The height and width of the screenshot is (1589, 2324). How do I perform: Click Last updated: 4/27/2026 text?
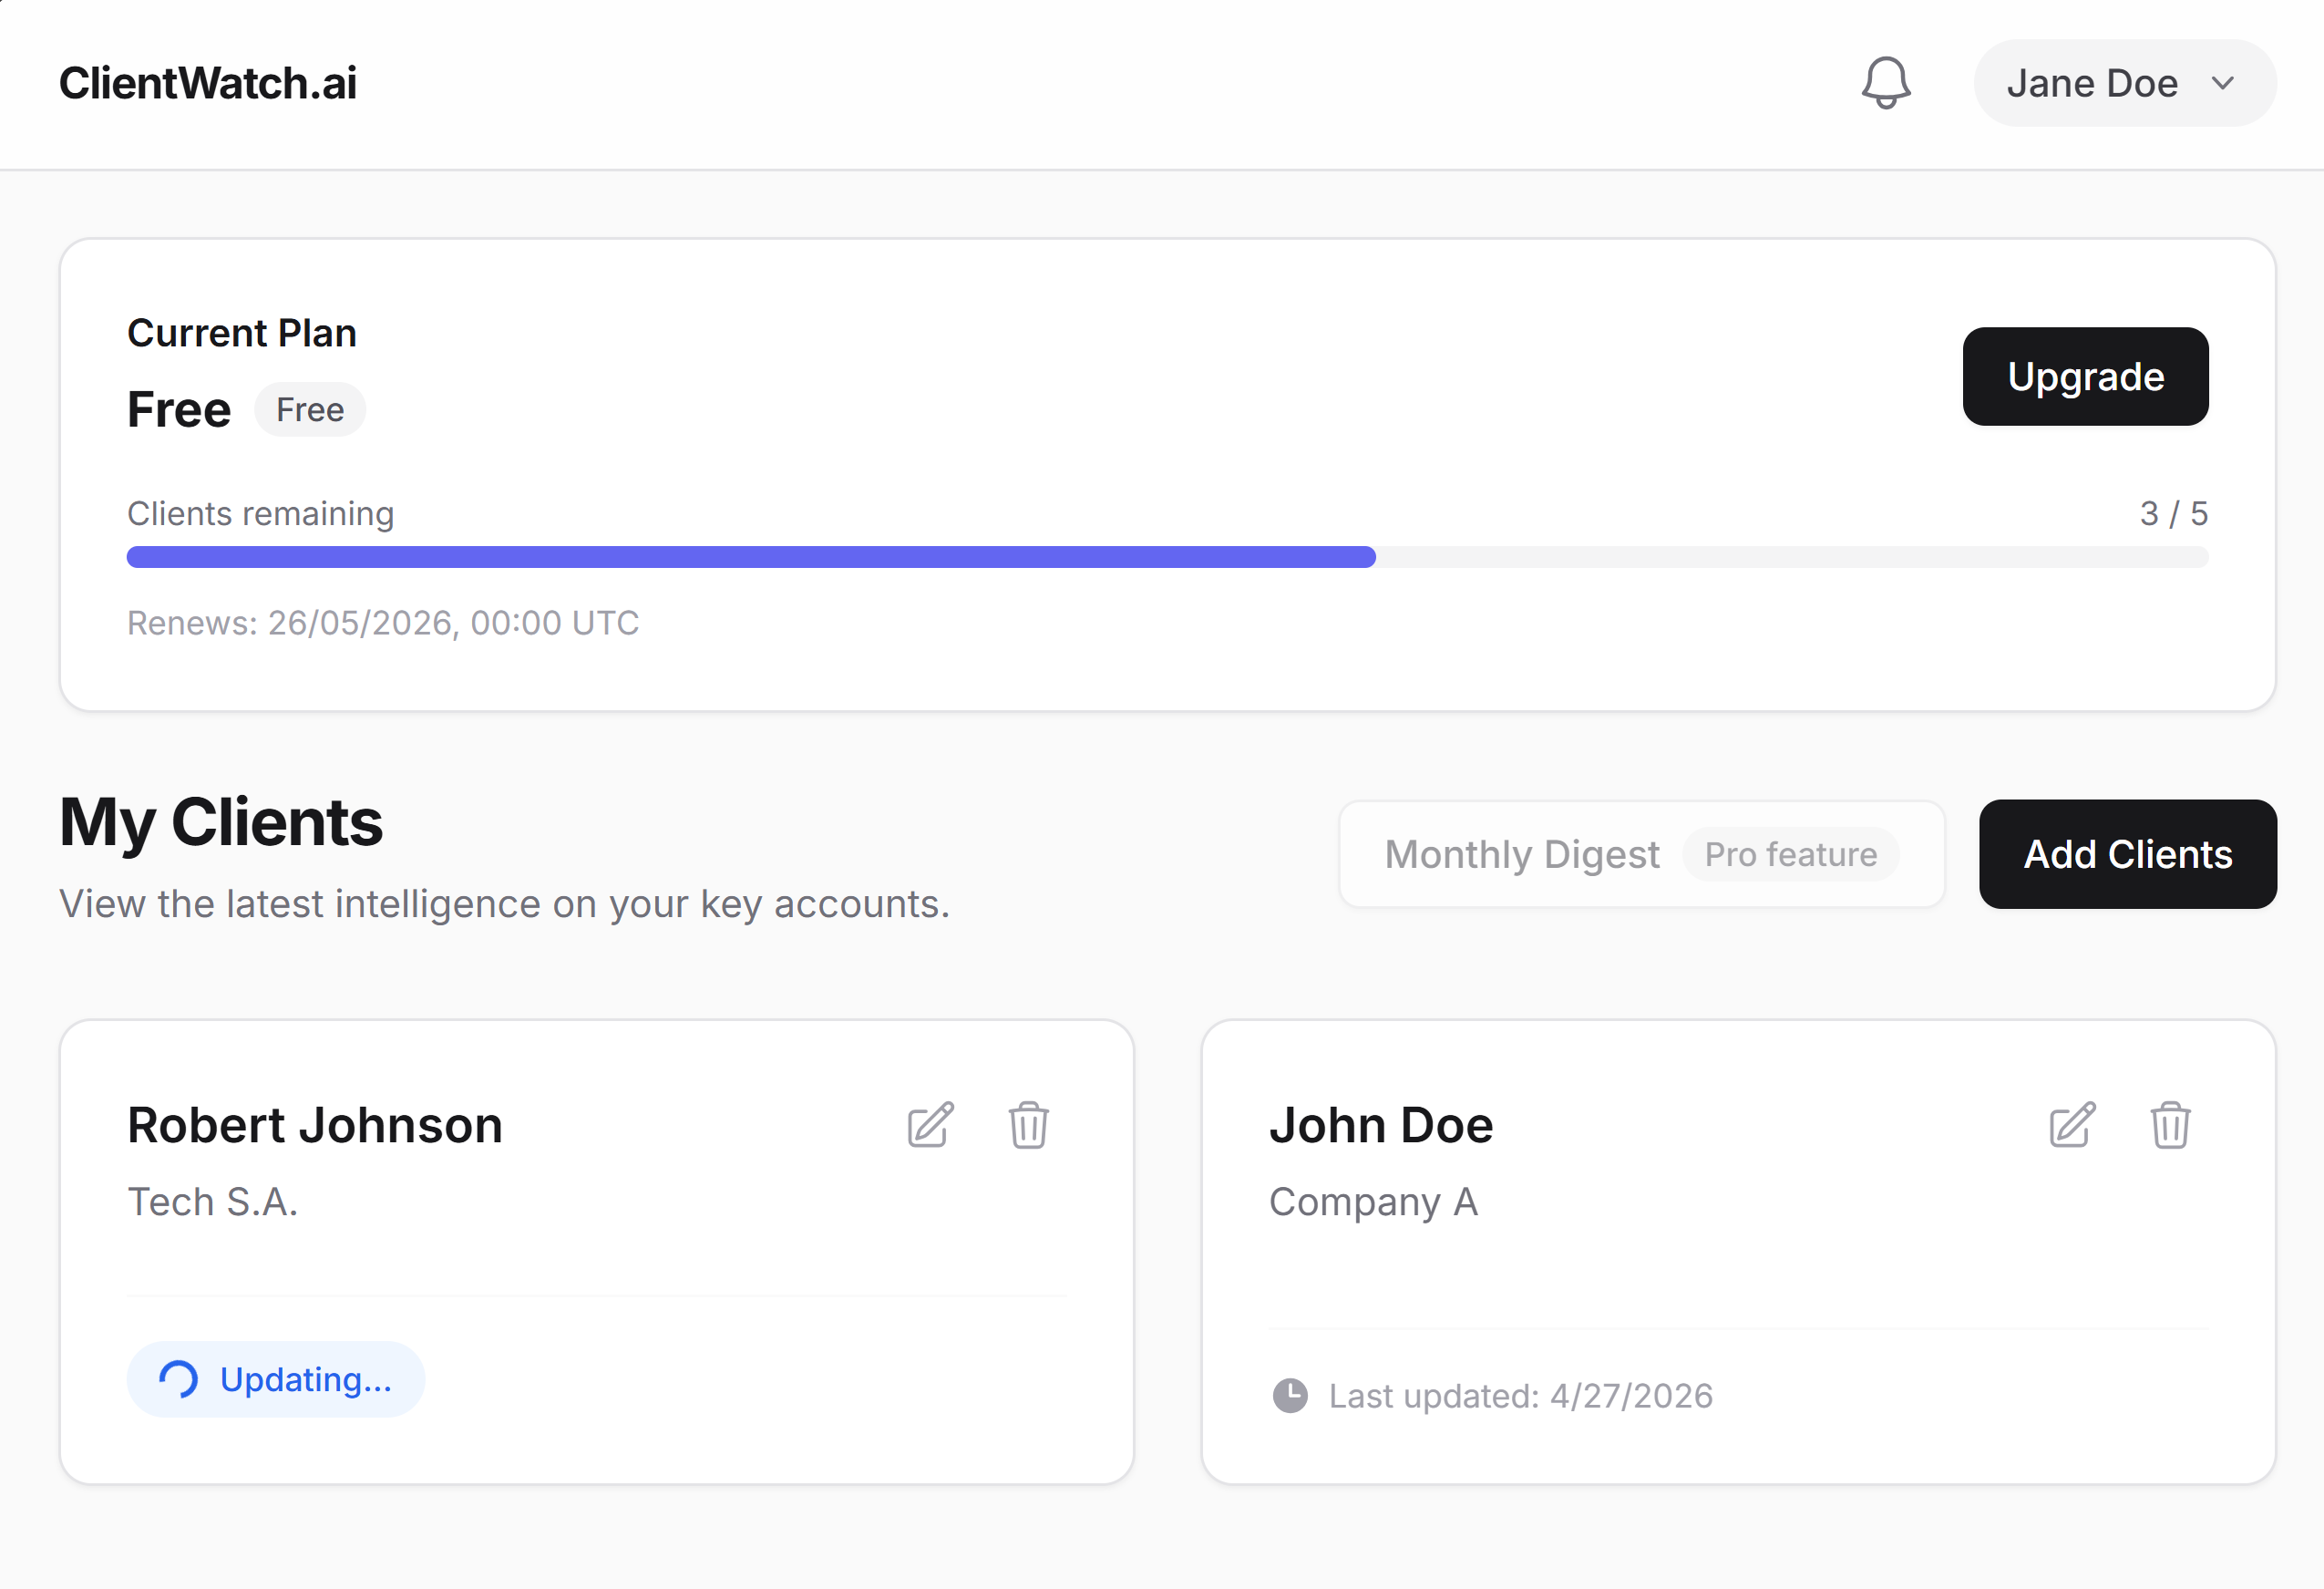click(1520, 1395)
